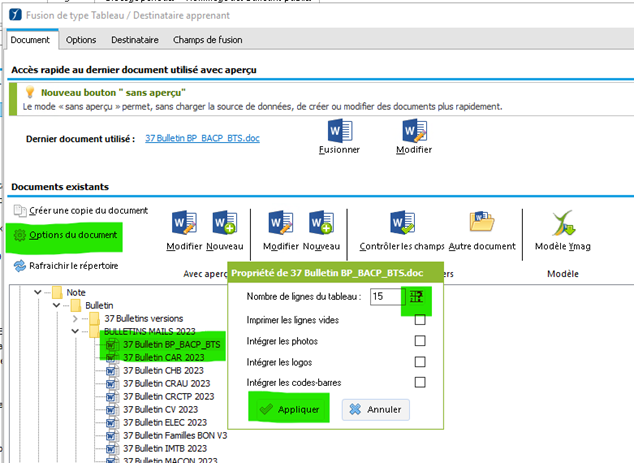Click the Modifier icon beside Fusionner
The height and width of the screenshot is (463, 634).
click(x=414, y=131)
